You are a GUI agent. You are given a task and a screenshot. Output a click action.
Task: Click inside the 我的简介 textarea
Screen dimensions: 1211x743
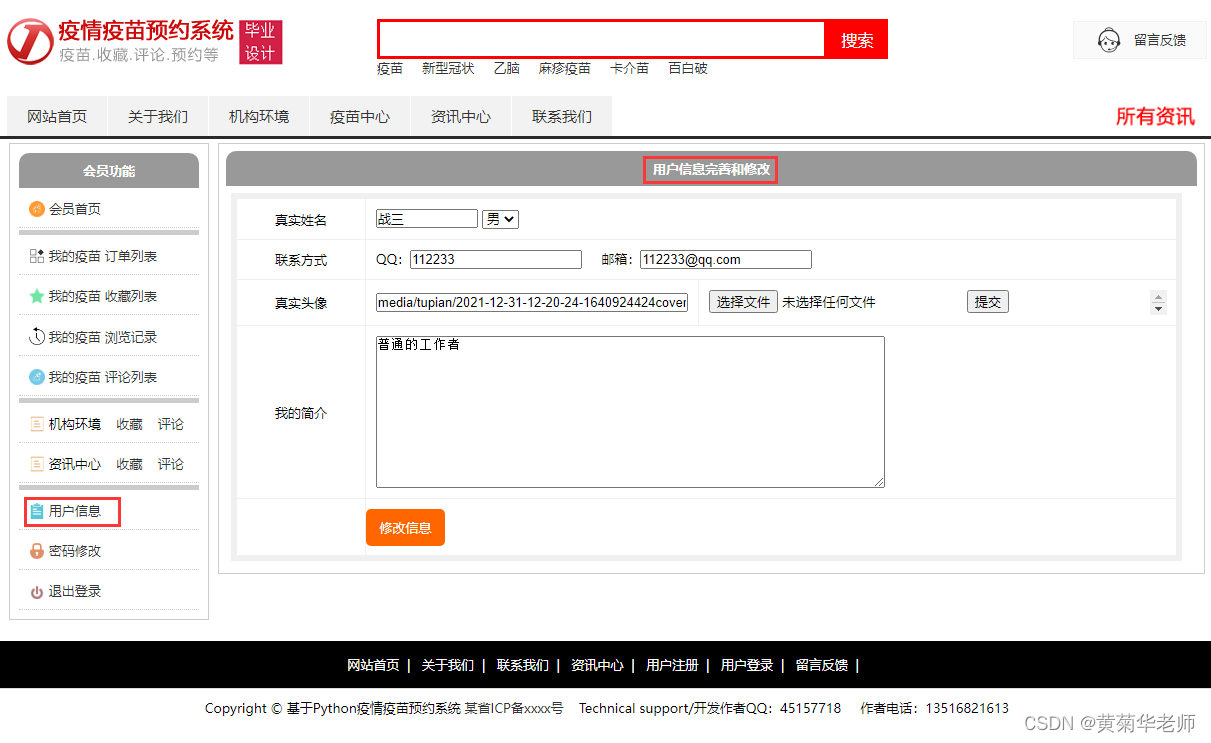tap(630, 412)
